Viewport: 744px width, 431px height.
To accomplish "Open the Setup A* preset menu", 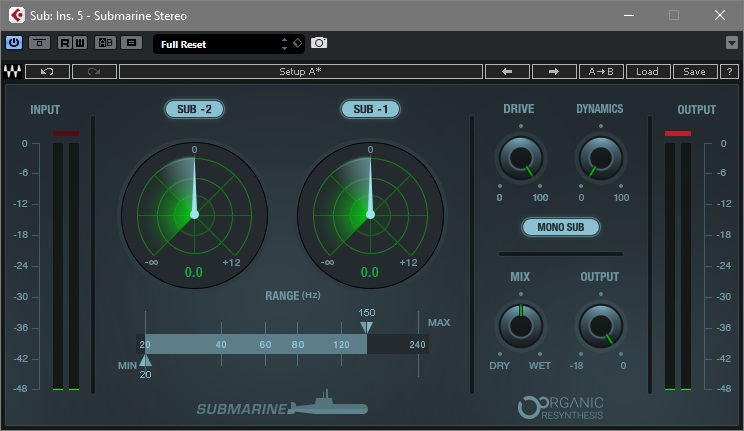I will click(x=301, y=72).
